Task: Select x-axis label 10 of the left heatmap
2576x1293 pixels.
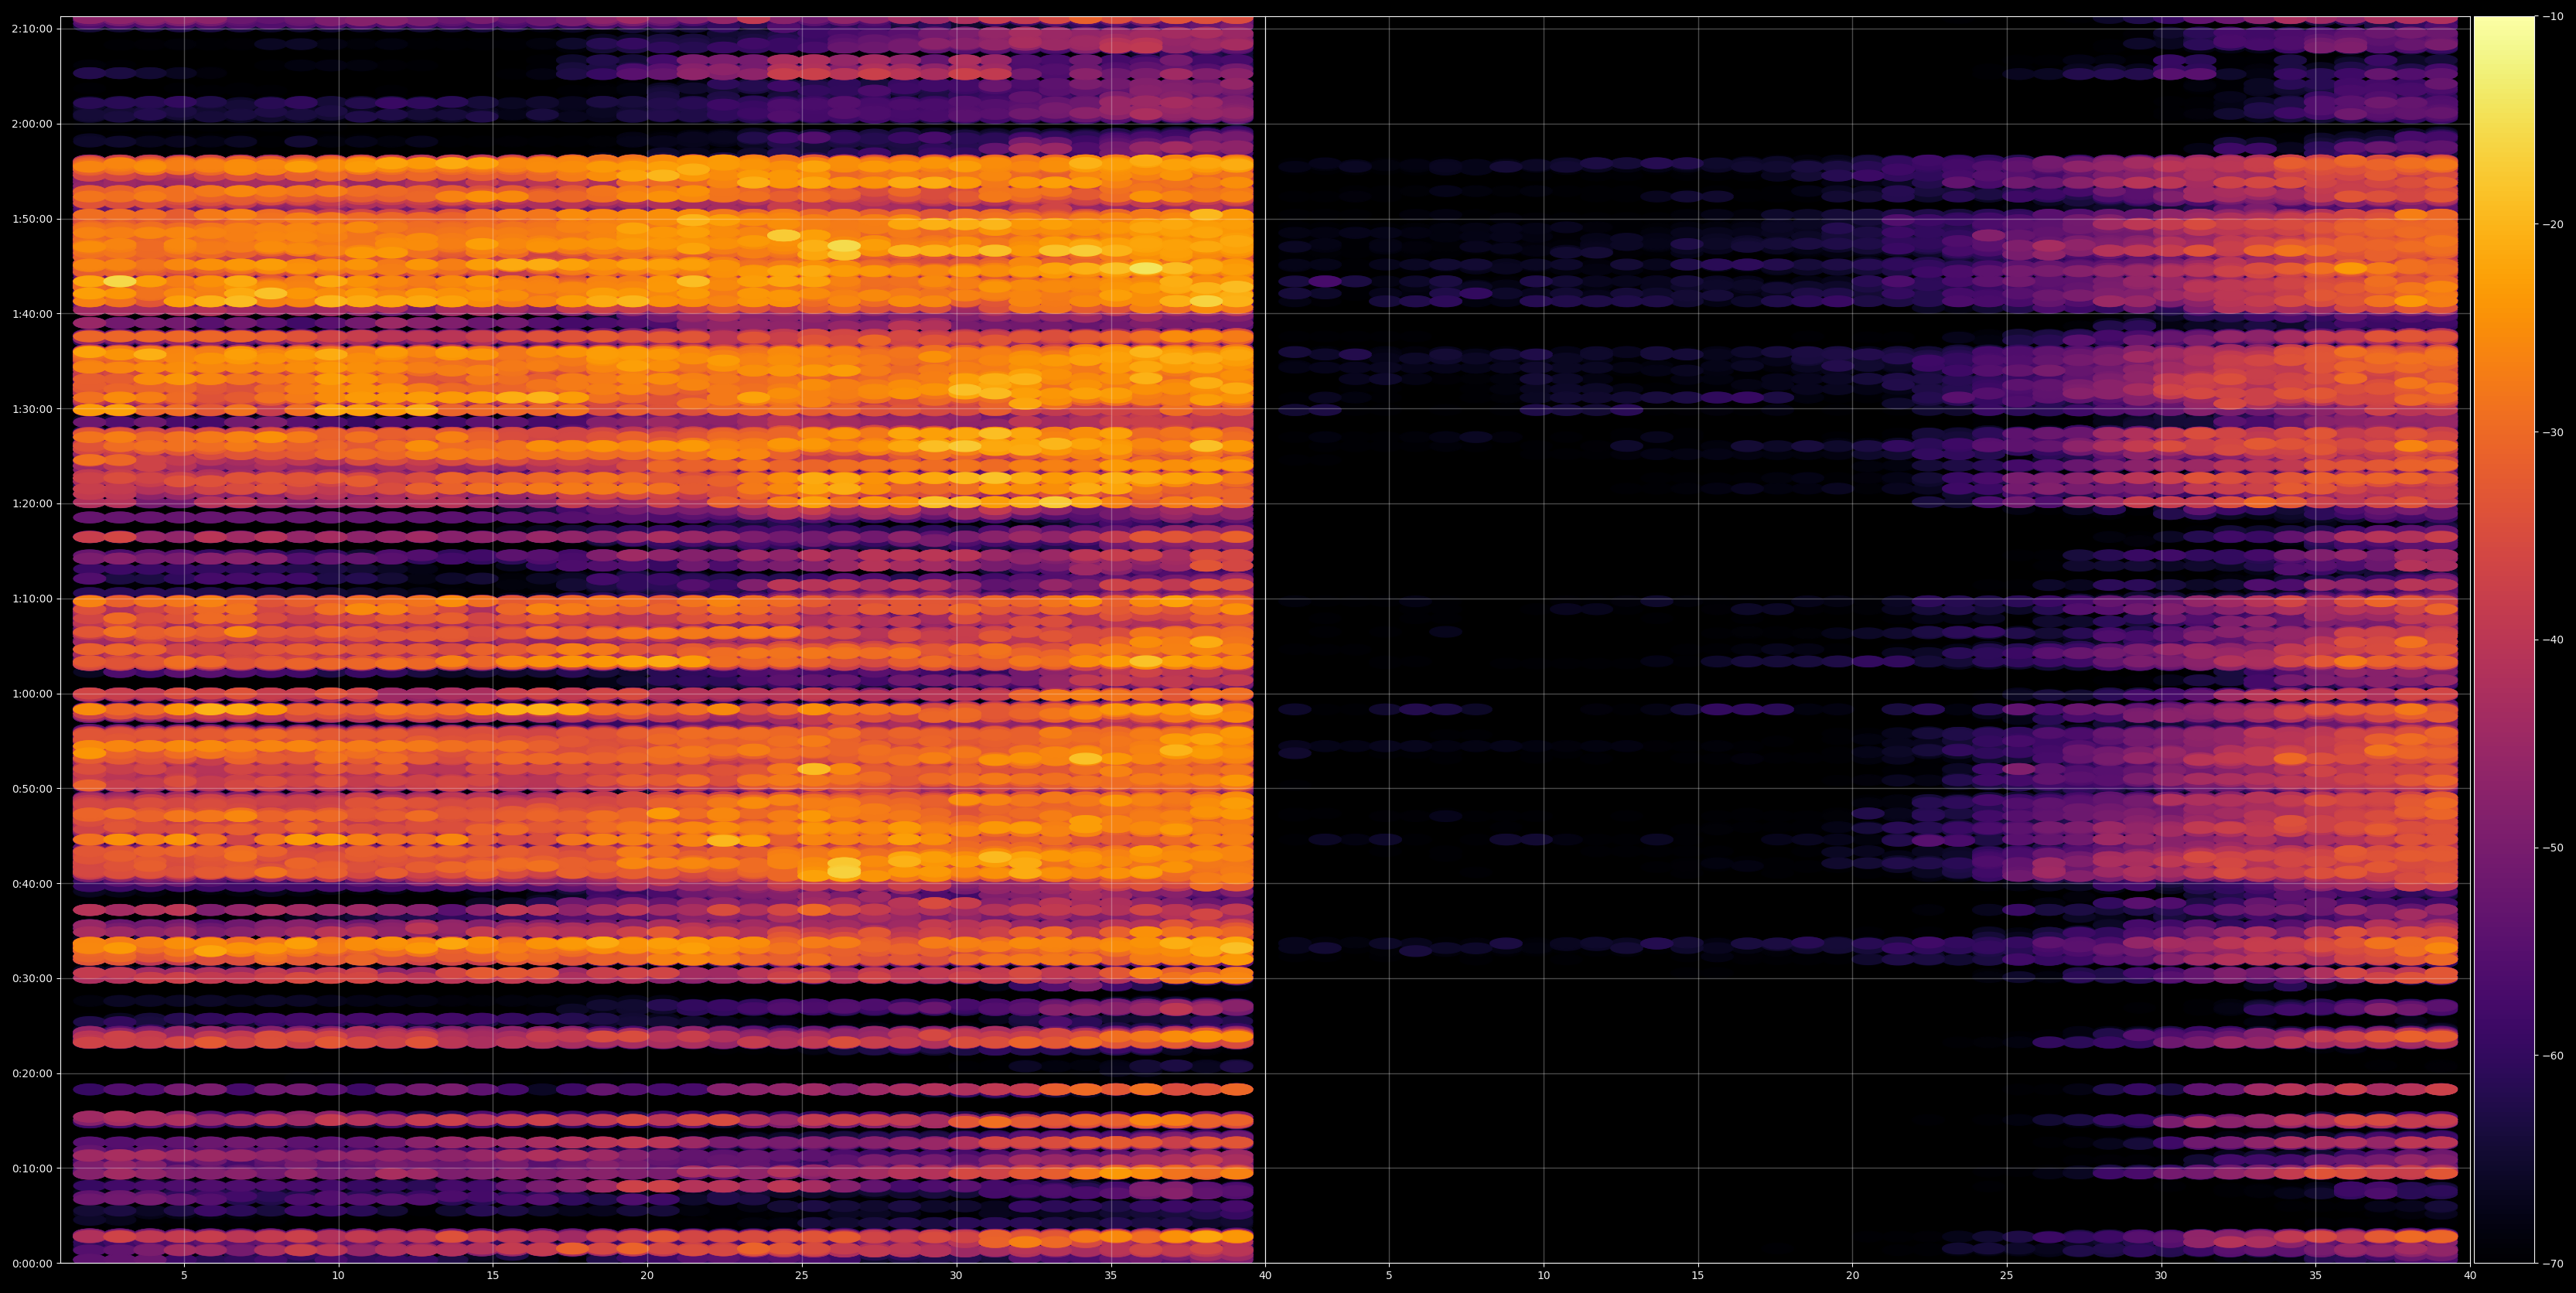Action: [x=338, y=1276]
